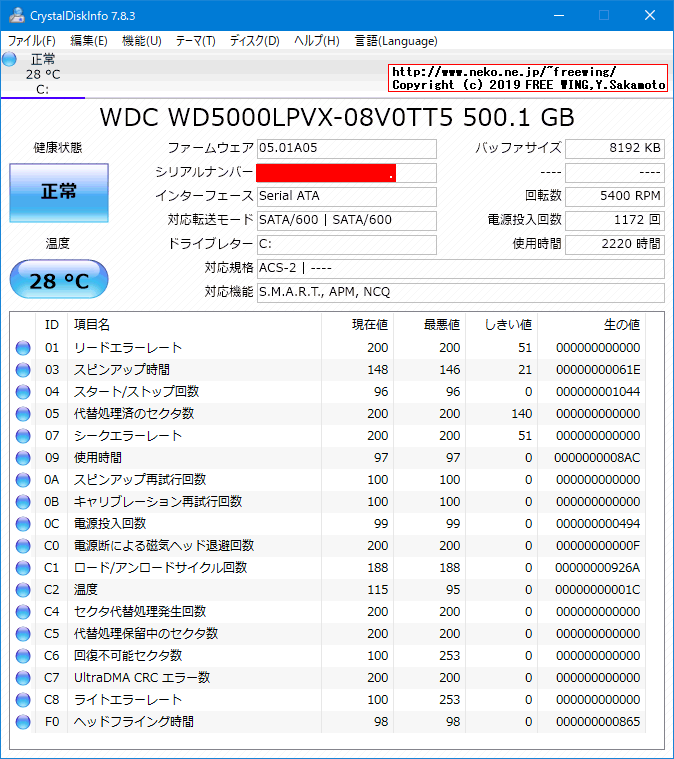This screenshot has height=759, width=674.
Task: Click the status circle icon next to 正常 28 °C
Action: 9,60
